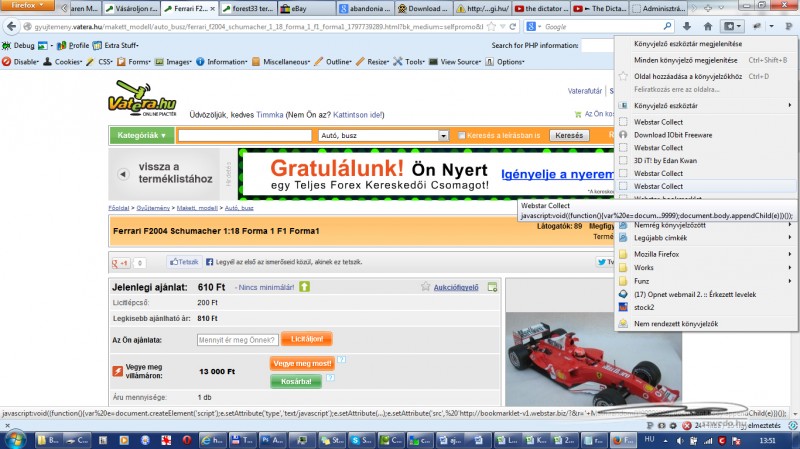The width and height of the screenshot is (800, 449).
Task: Open the Cookies web developer menu
Action: 62,62
